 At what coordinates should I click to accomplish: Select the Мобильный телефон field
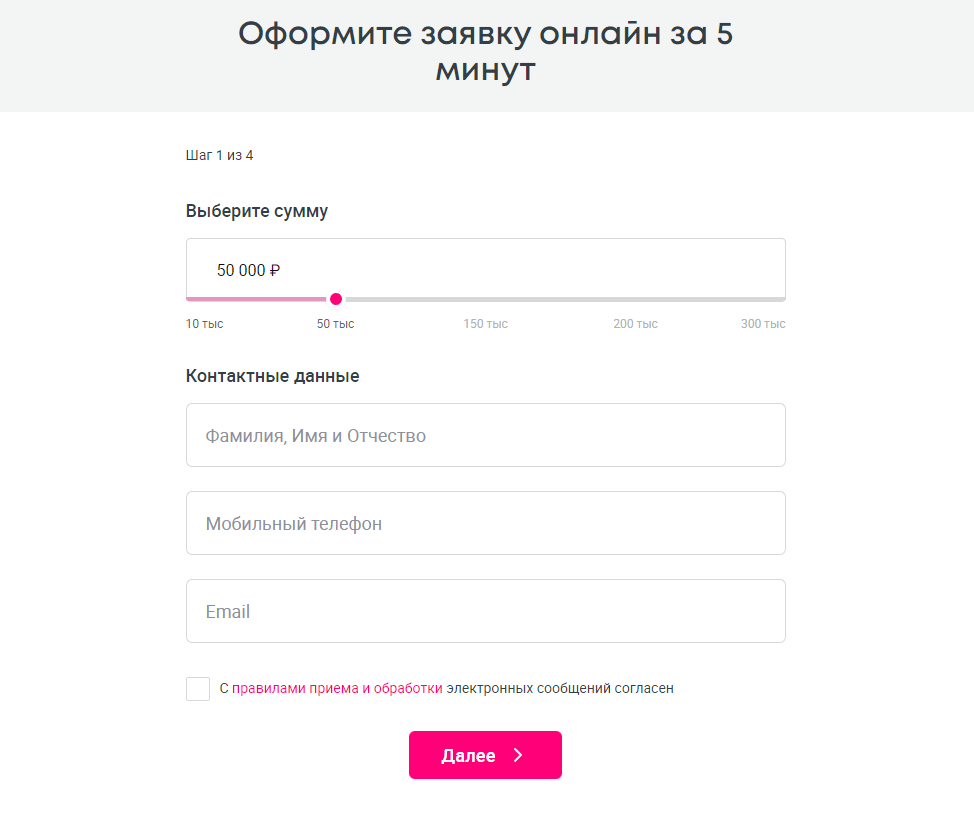coord(485,523)
